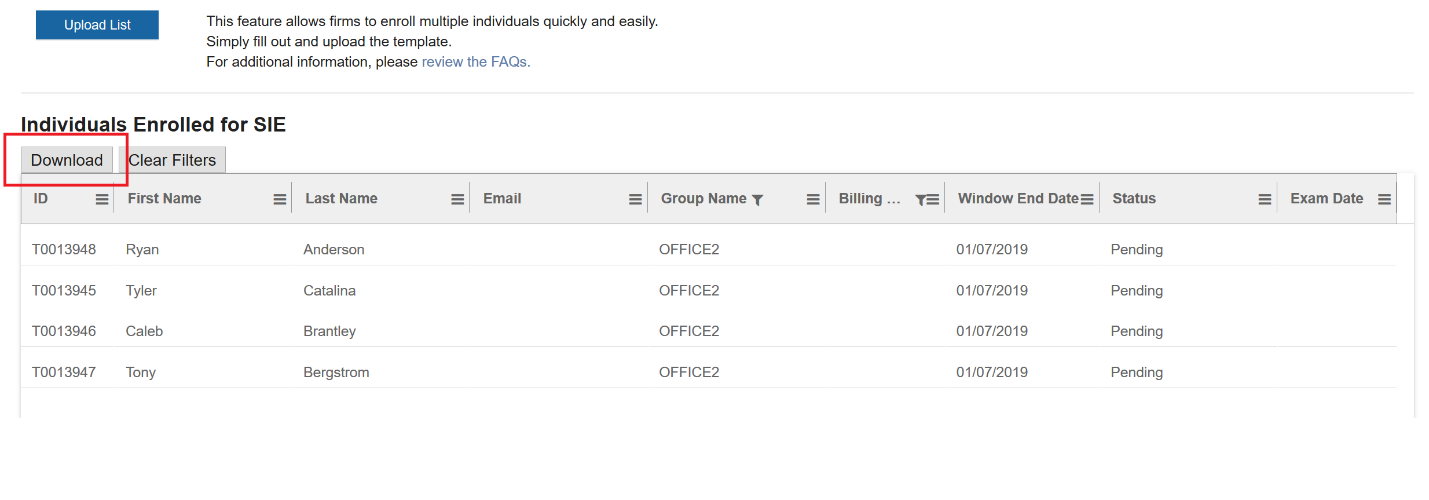Select the Tony Bergstrom row's Pending status
Image resolution: width=1429 pixels, height=500 pixels.
tap(1137, 372)
